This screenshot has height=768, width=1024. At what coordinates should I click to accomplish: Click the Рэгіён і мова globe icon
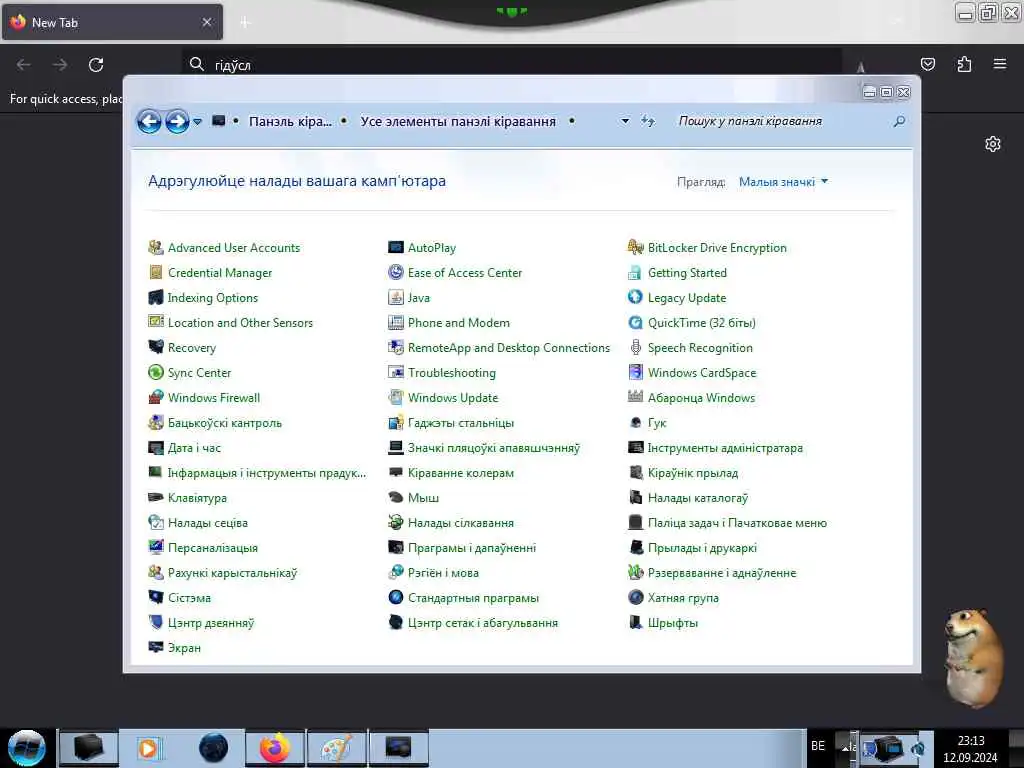(x=396, y=573)
